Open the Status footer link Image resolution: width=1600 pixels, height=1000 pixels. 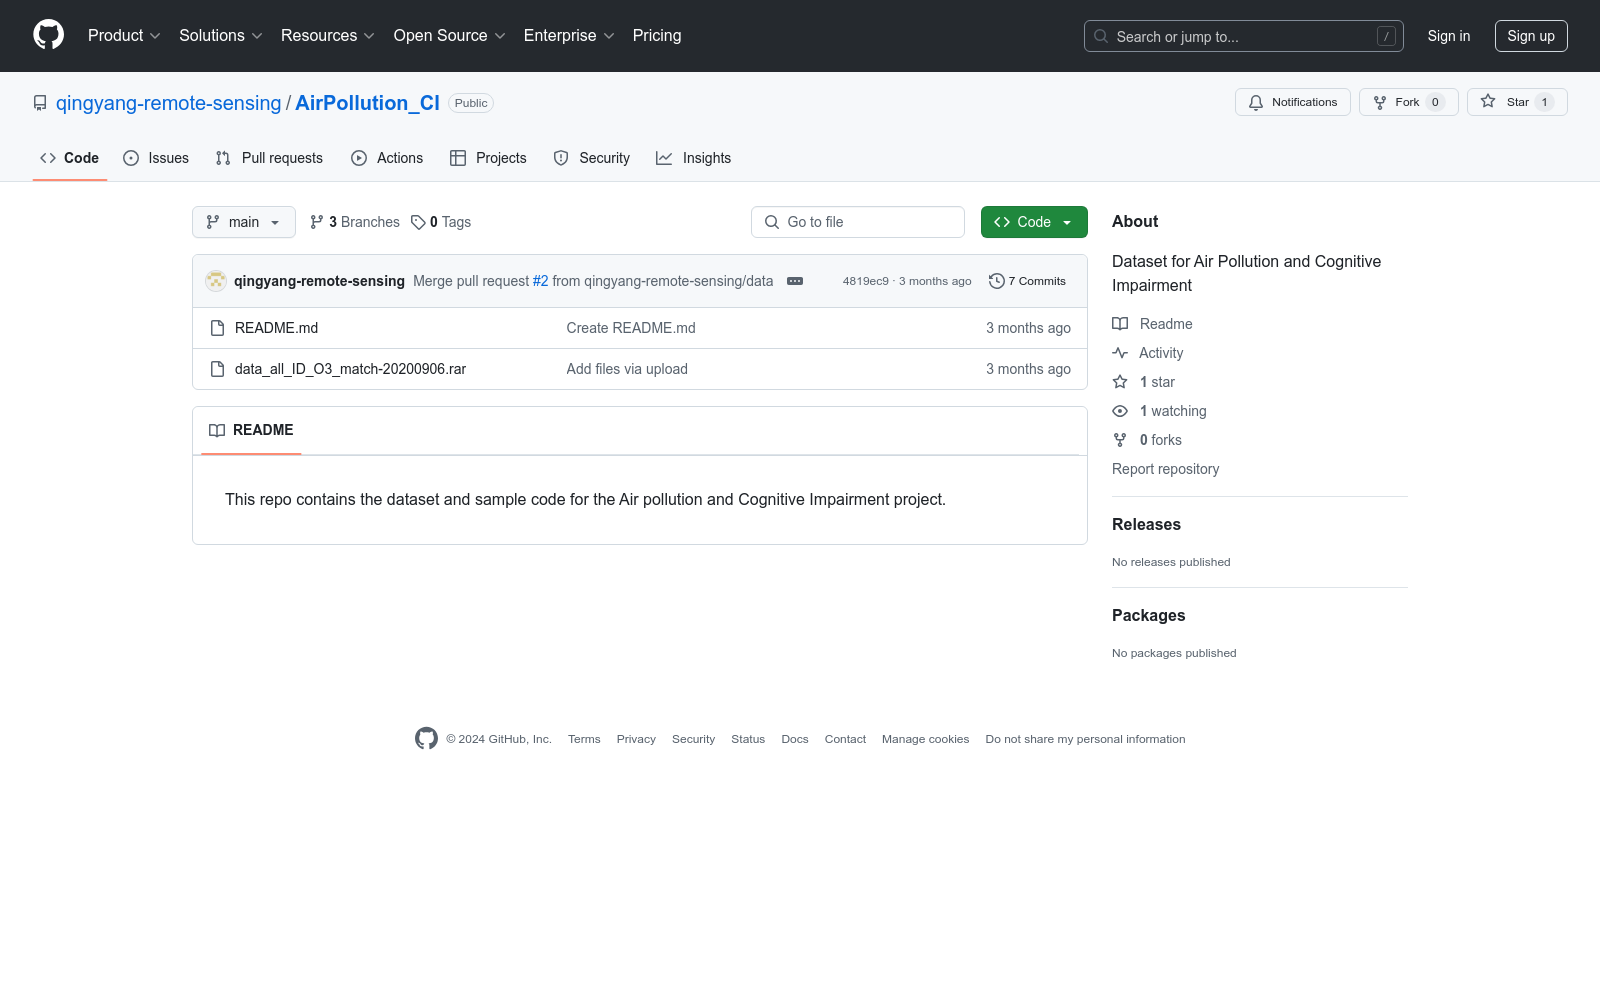(x=748, y=739)
